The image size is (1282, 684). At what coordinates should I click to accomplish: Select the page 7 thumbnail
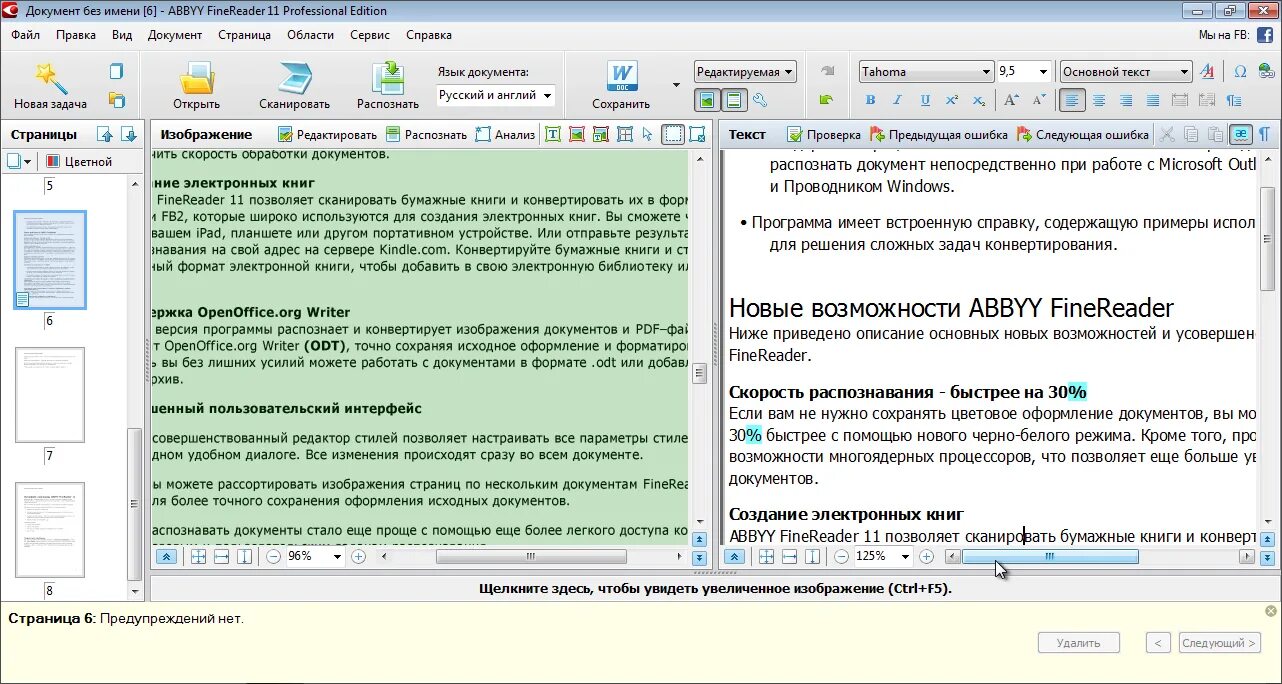coord(50,395)
